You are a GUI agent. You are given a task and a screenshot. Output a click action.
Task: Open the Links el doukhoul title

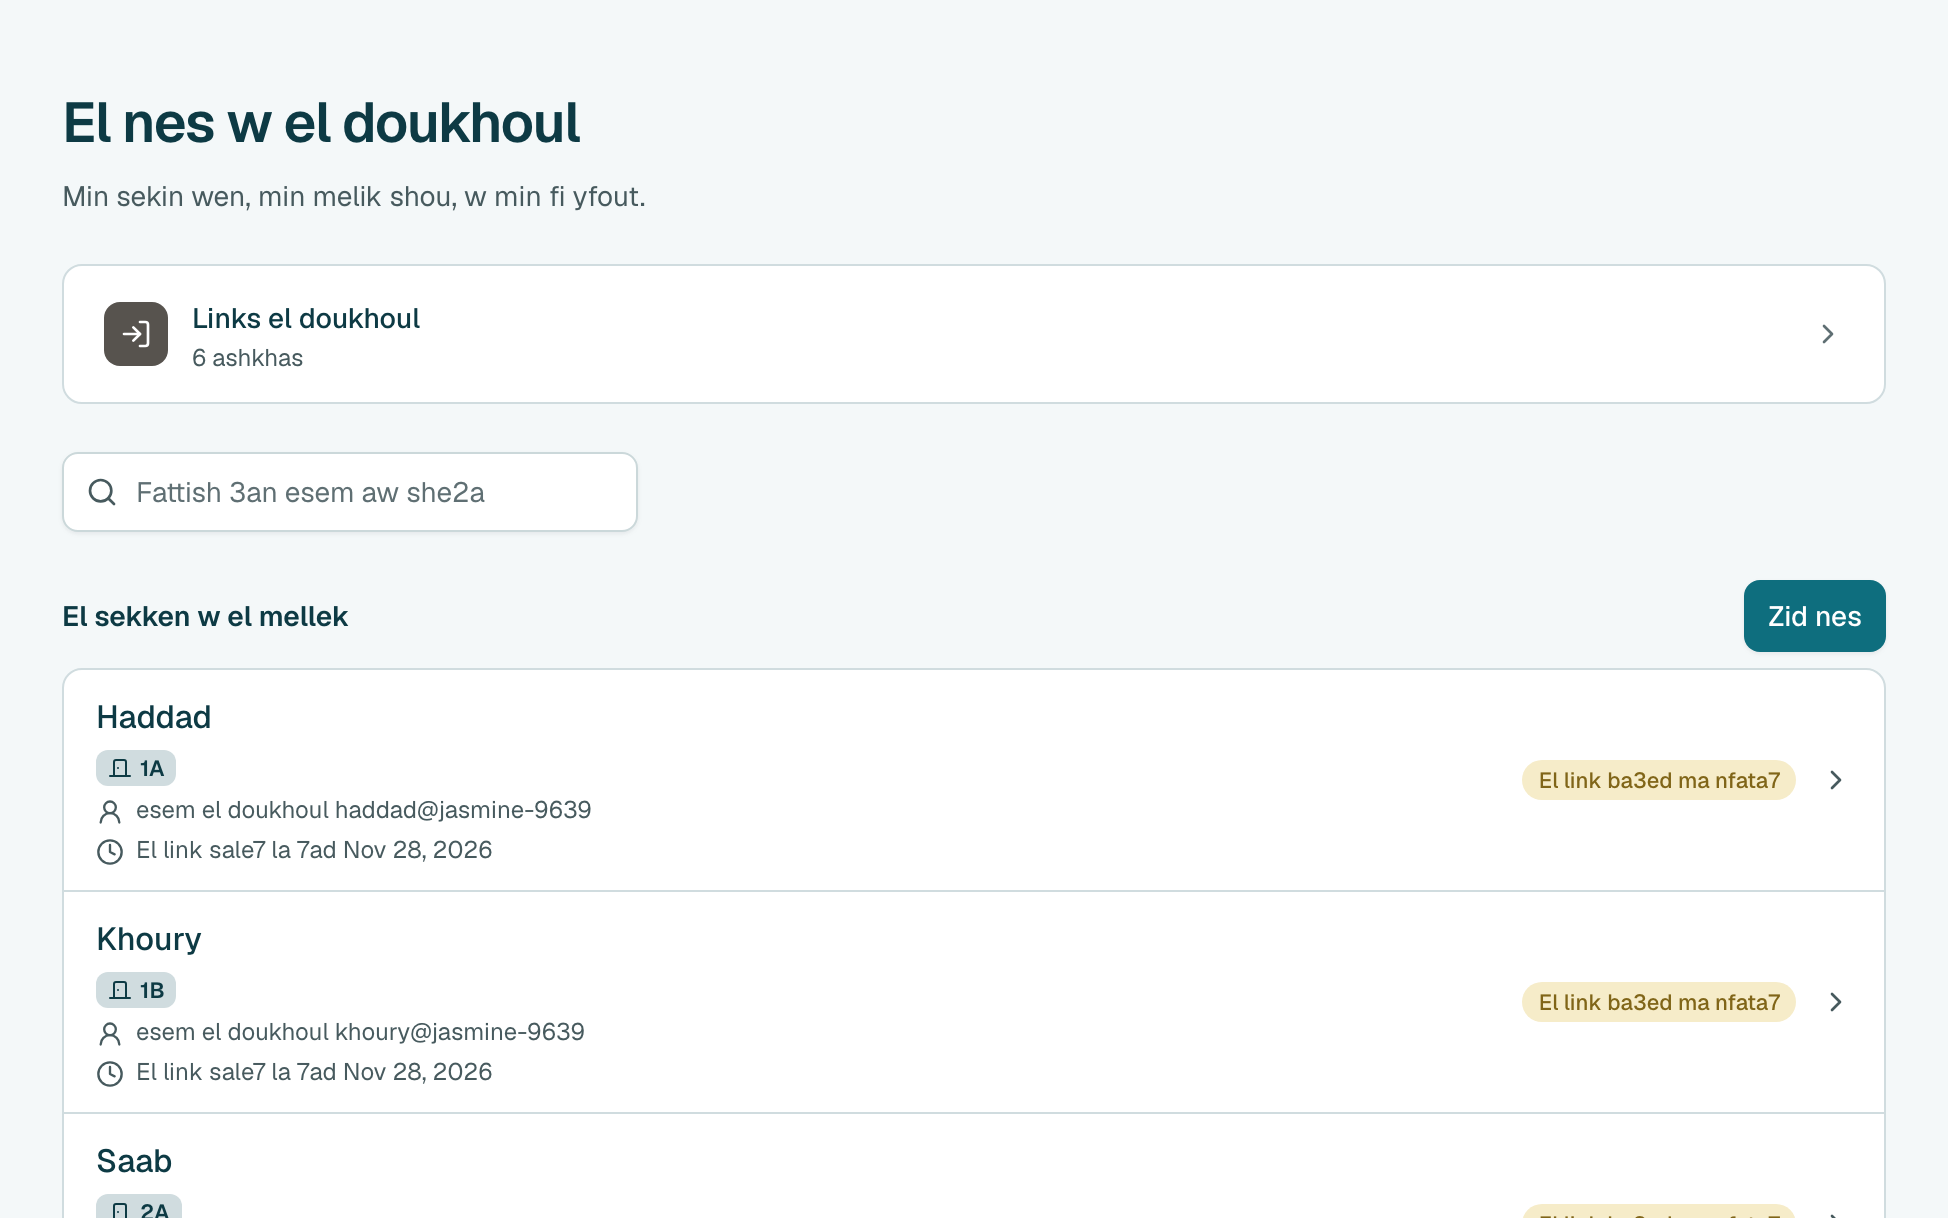click(x=306, y=318)
